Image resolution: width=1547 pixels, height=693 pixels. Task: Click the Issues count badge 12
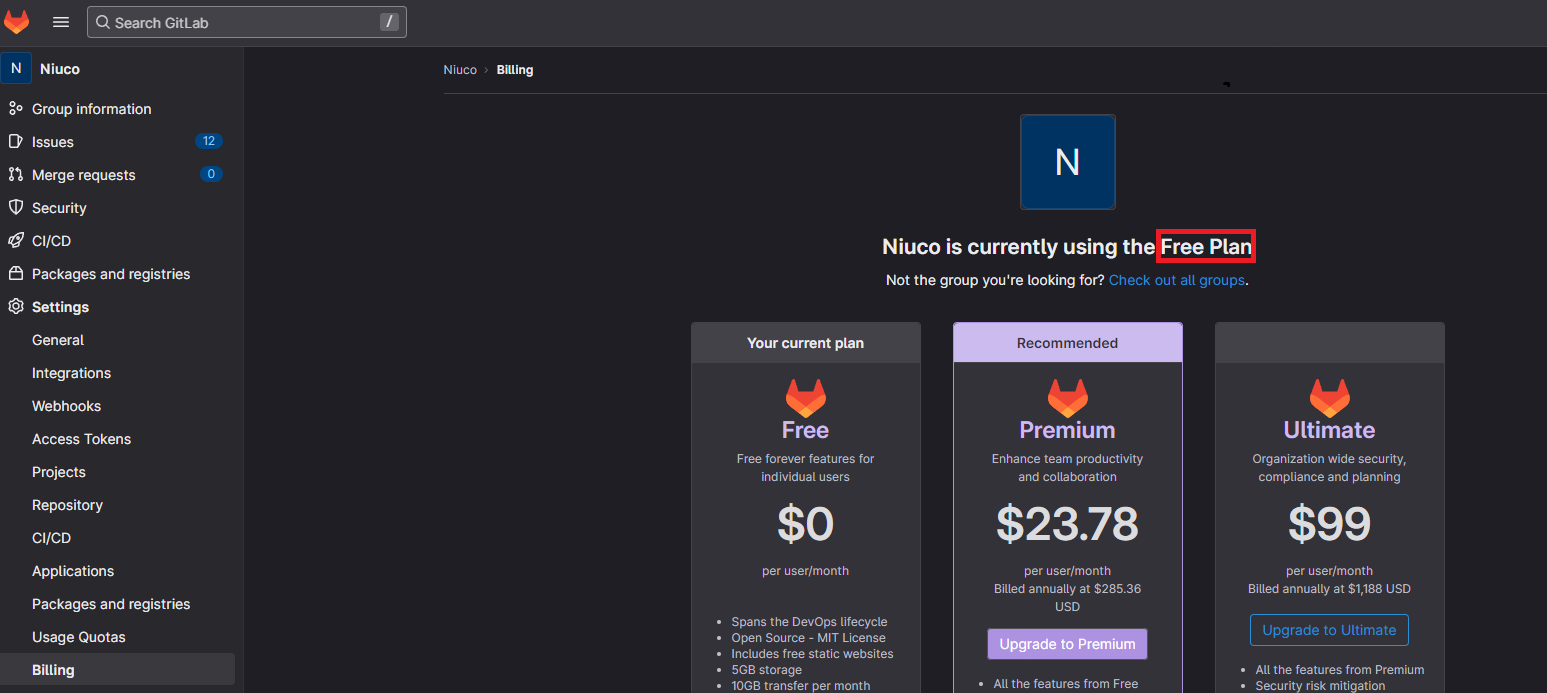[209, 141]
